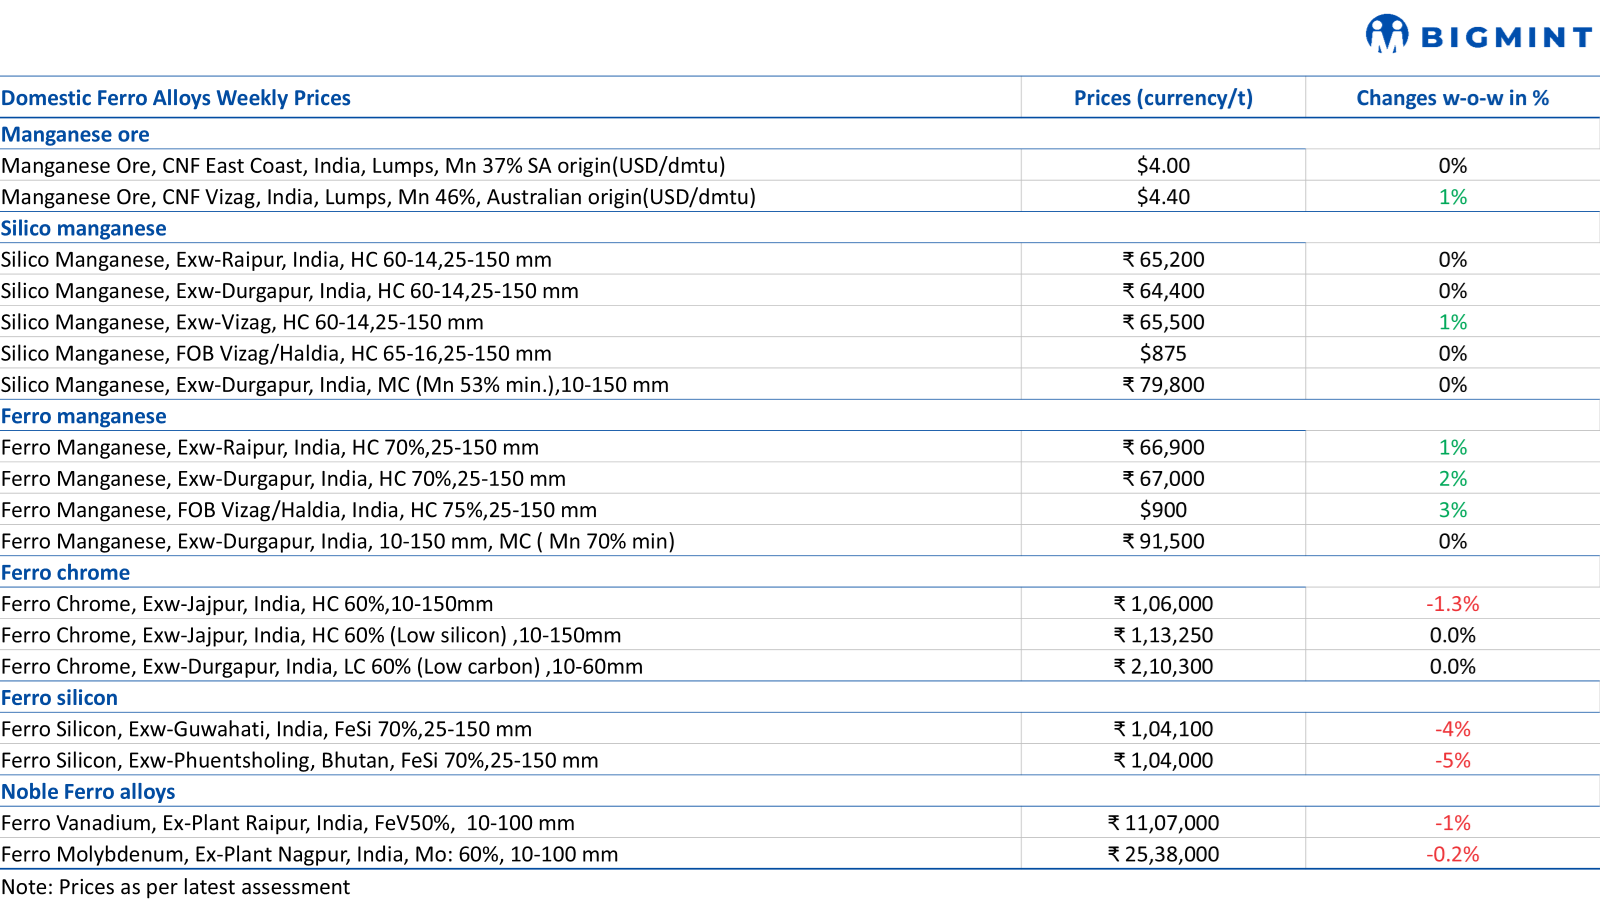Image resolution: width=1600 pixels, height=900 pixels.
Task: Select the Noble Ferro alloys section heading
Action: click(x=88, y=792)
